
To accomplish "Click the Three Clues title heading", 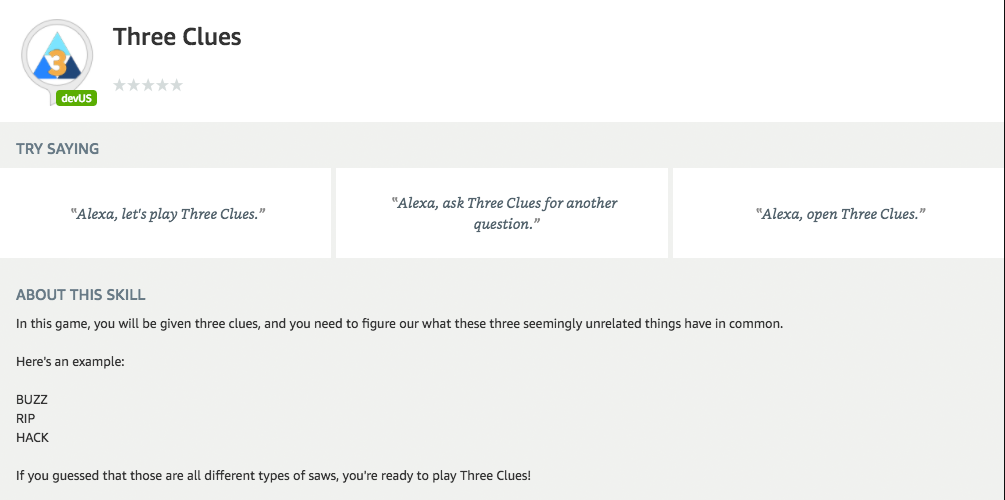I will pos(177,37).
